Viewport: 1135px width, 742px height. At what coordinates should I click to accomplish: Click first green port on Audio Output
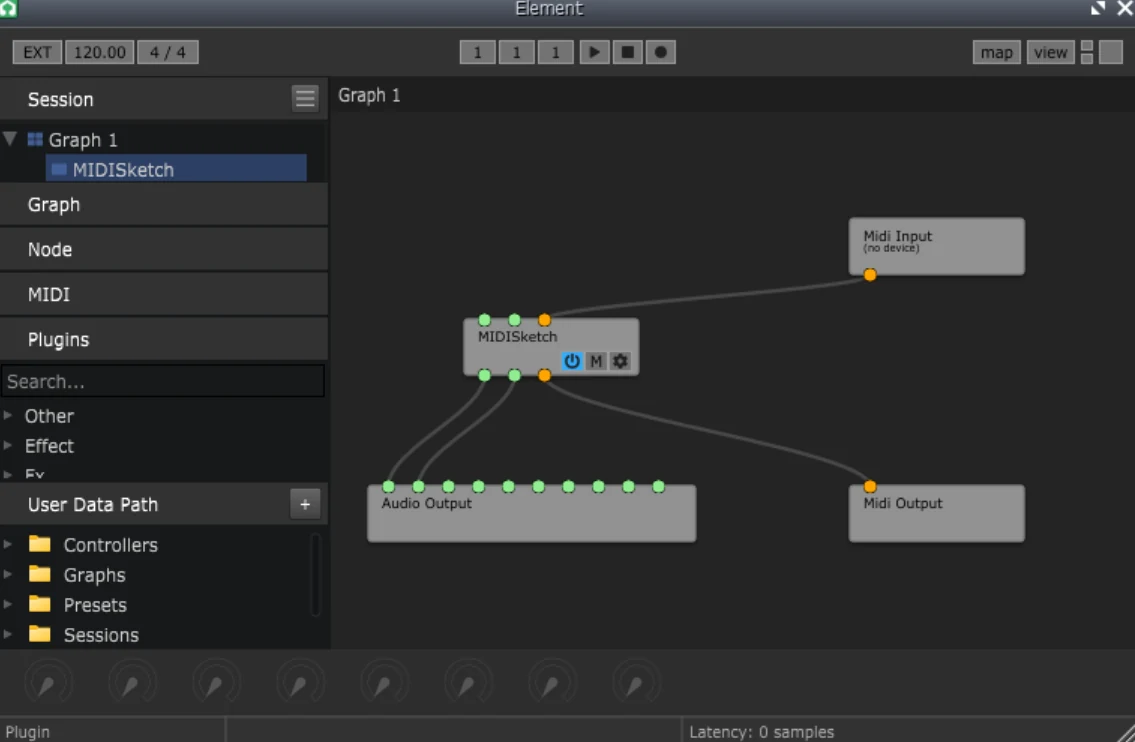[389, 486]
